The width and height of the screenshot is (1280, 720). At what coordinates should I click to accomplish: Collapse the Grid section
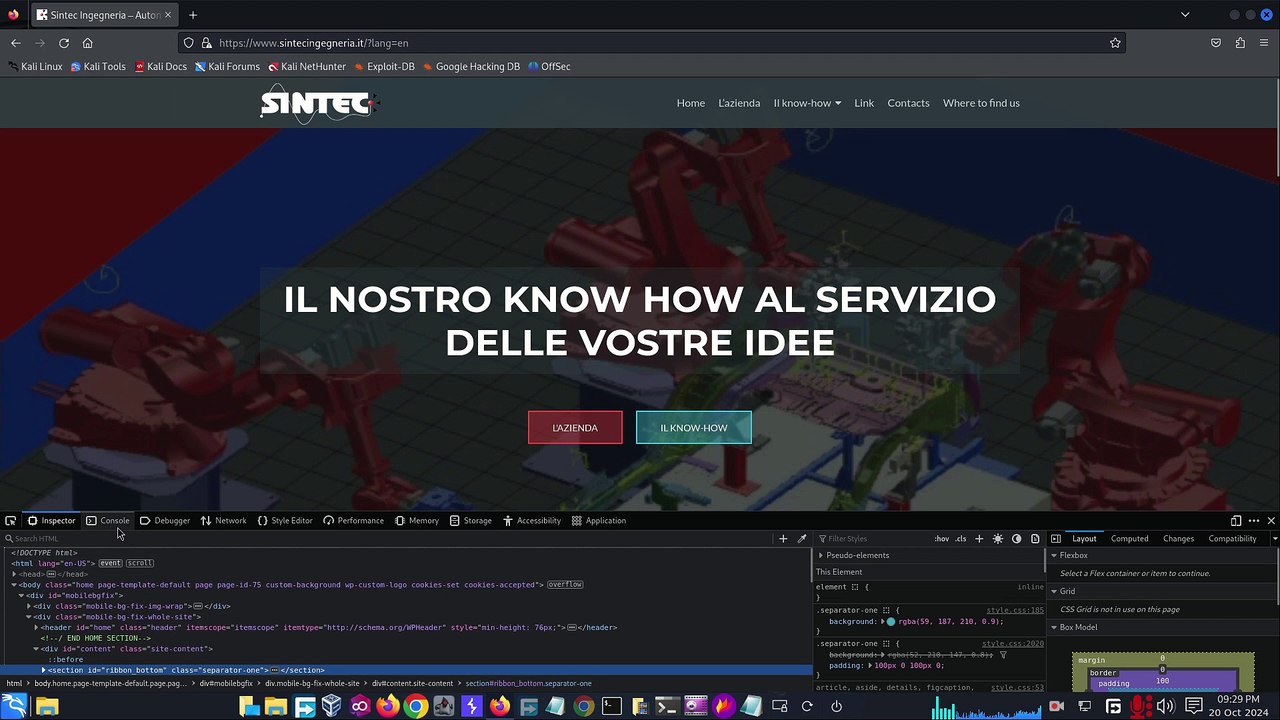click(x=1054, y=591)
